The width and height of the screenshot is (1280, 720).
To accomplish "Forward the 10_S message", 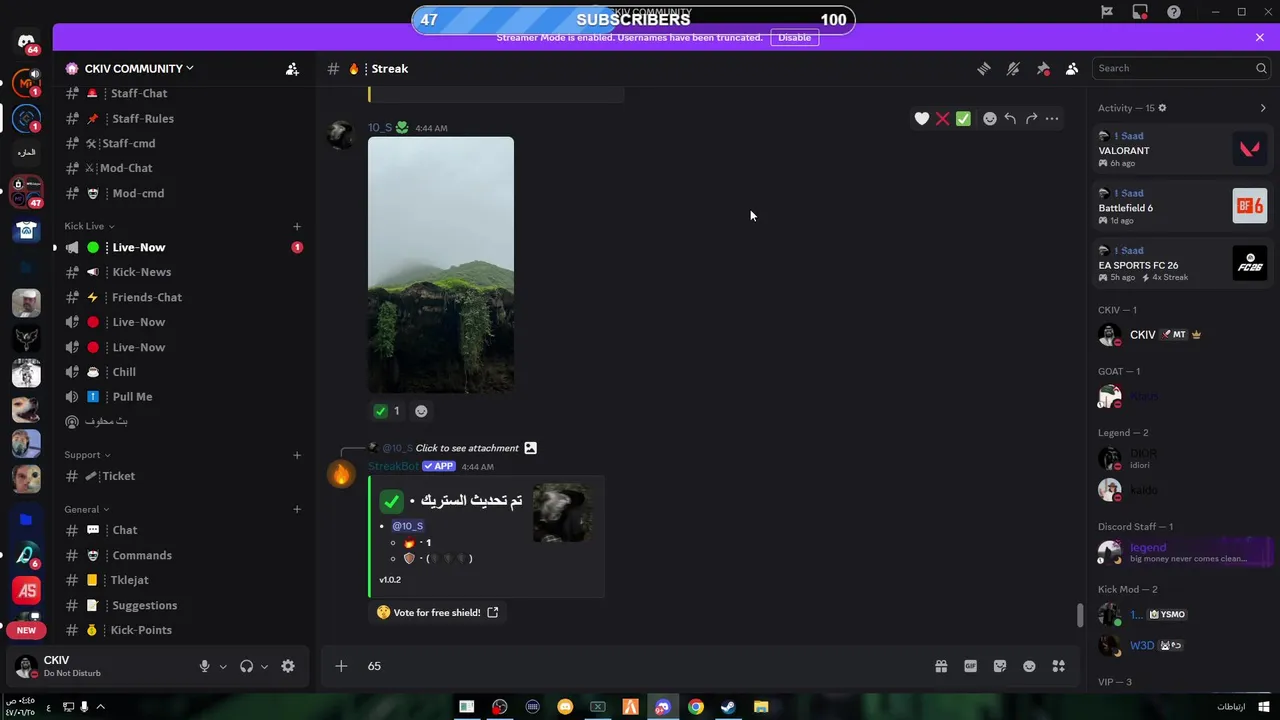I will tap(1031, 118).
